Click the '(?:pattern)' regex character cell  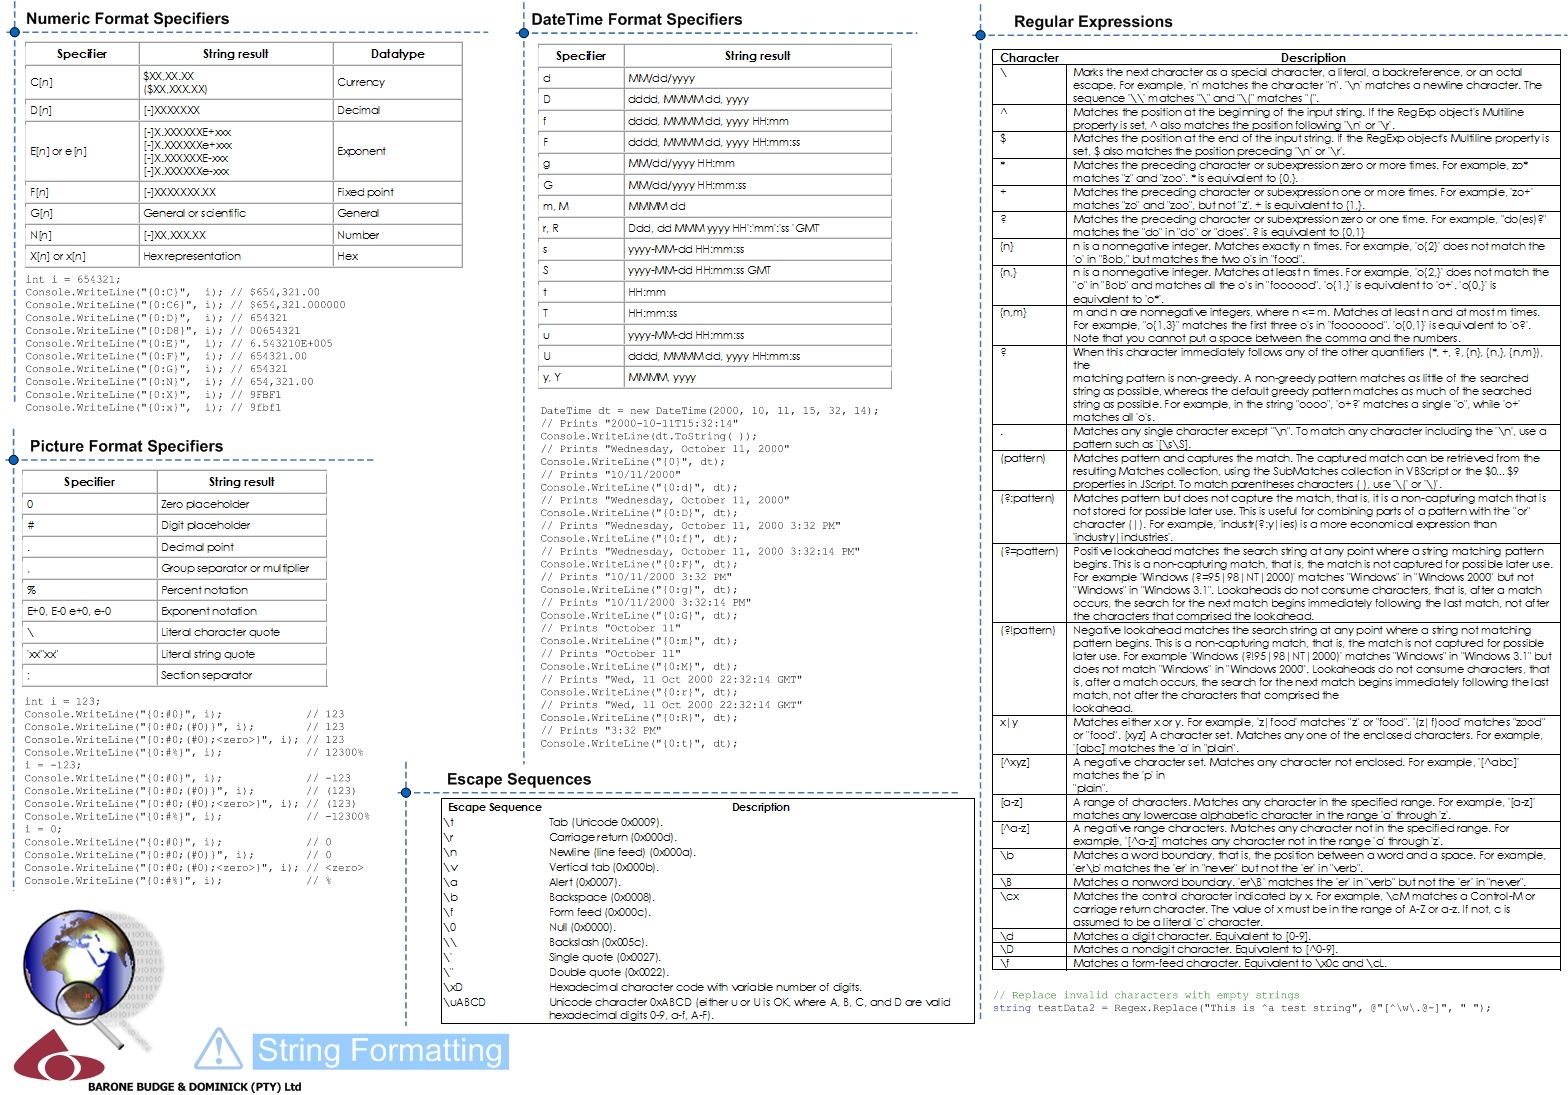click(1029, 517)
